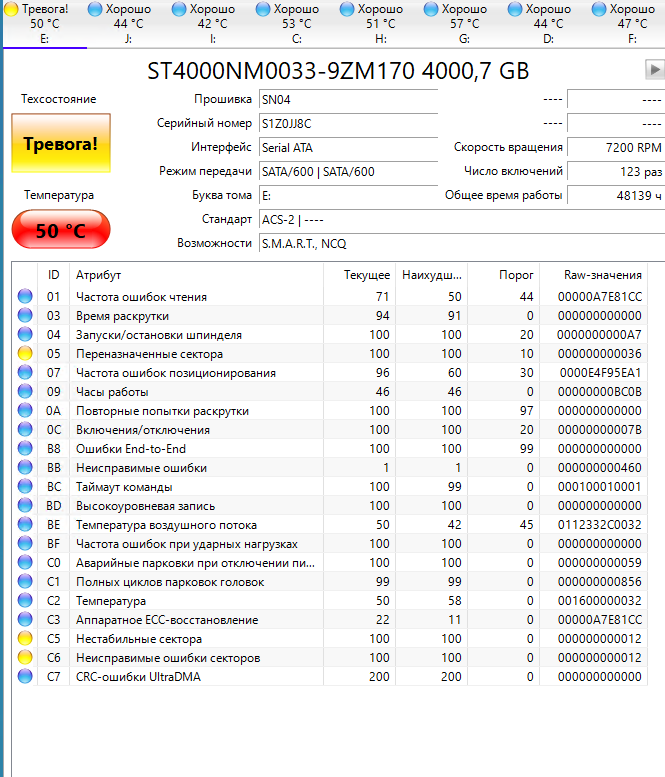Click the Возможности field S.M.A.R.T., NCQ
Image resolution: width=665 pixels, height=777 pixels.
coord(462,244)
